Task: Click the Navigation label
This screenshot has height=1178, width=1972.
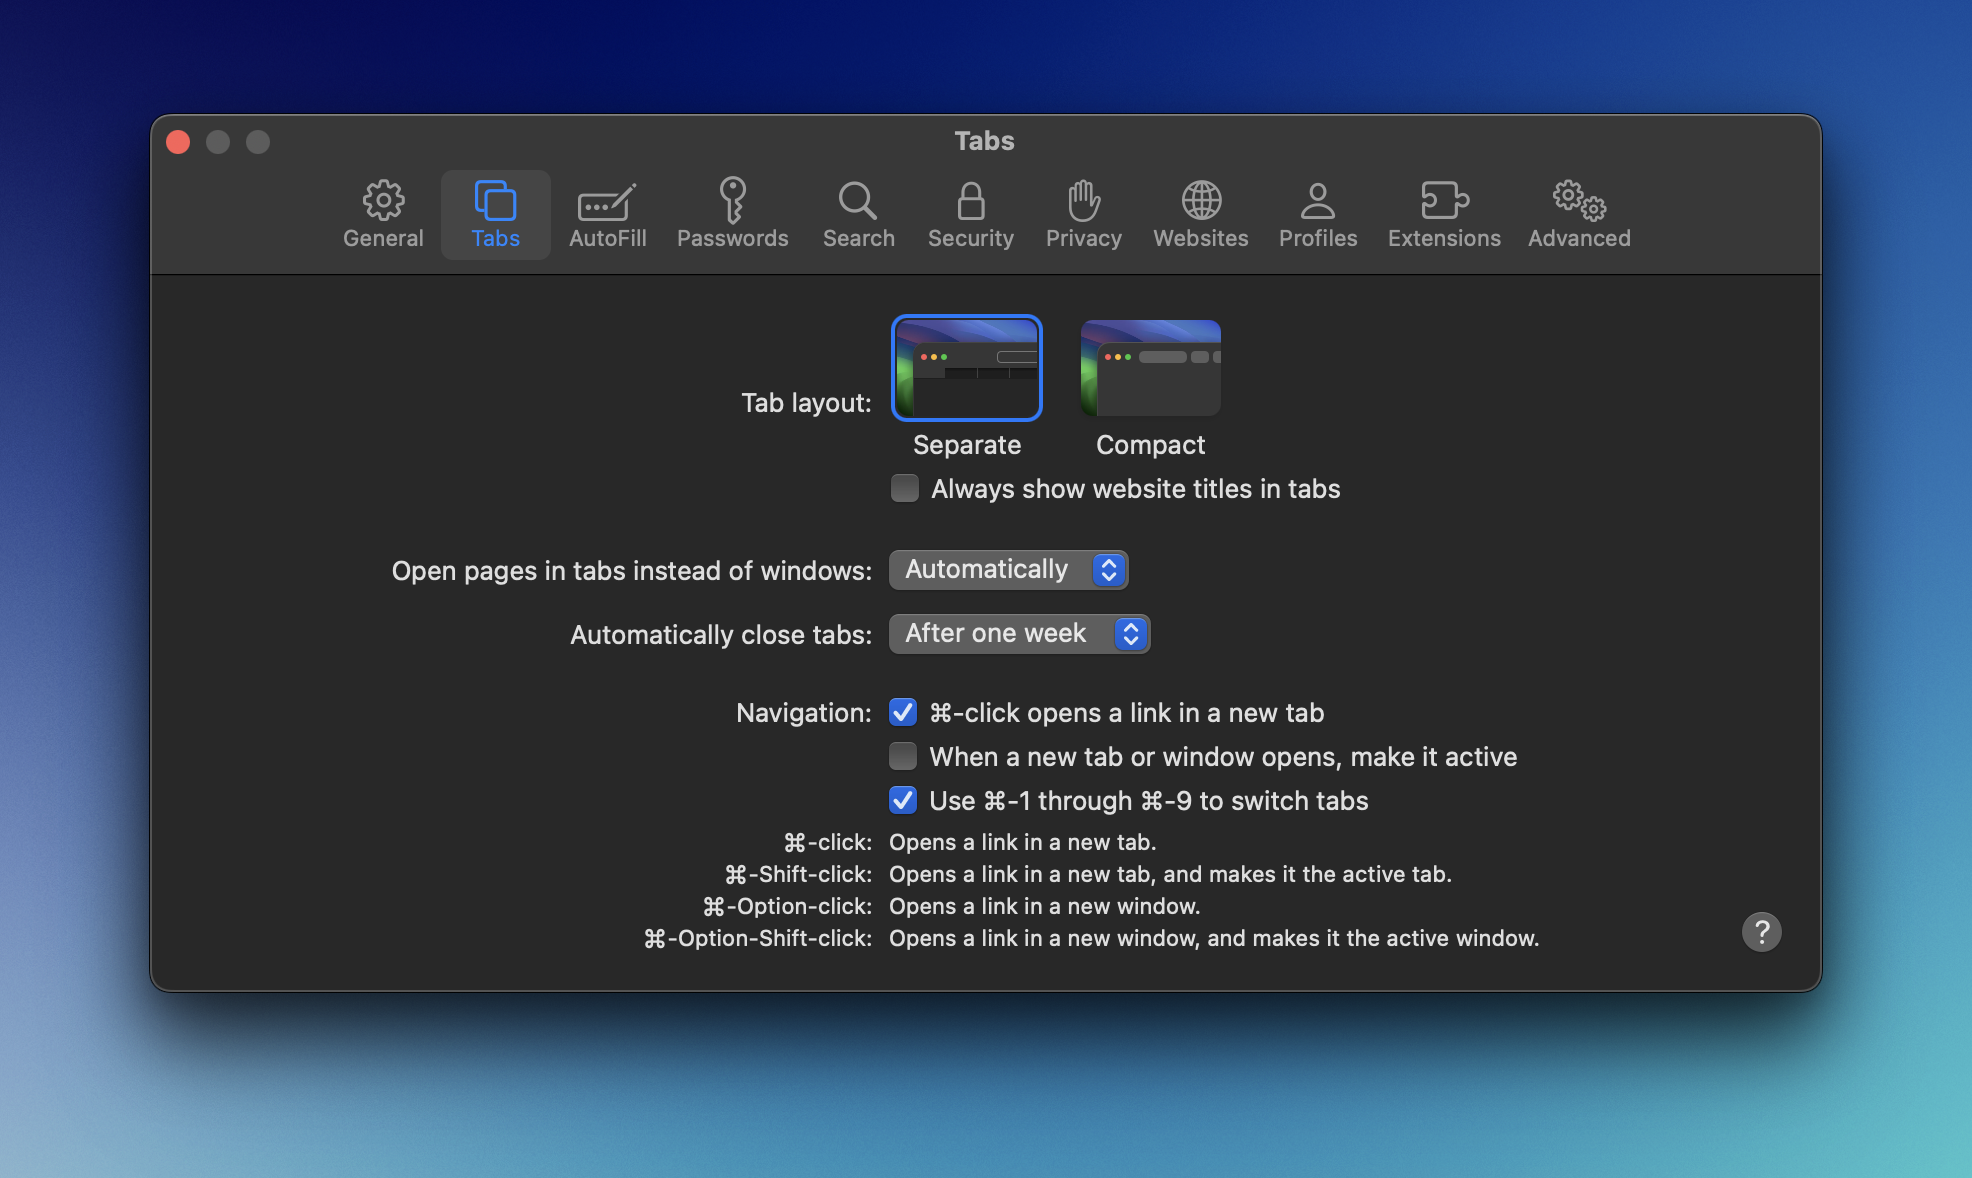Action: [x=804, y=713]
